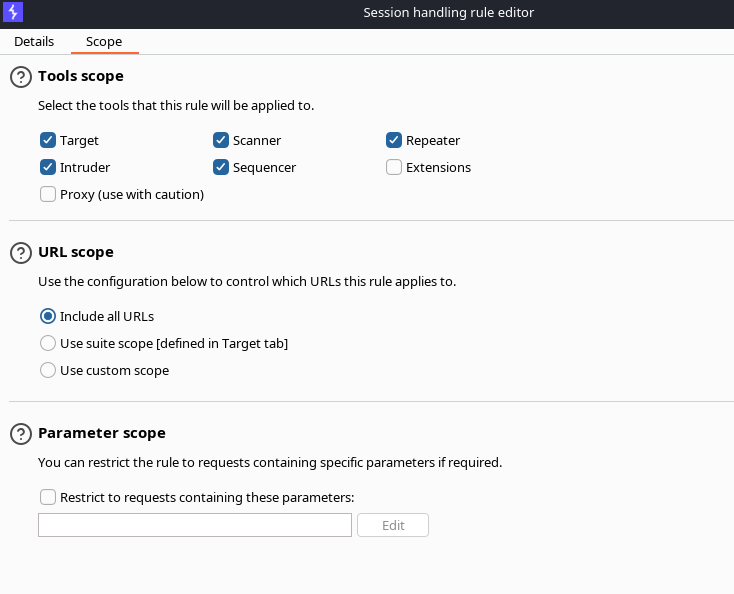Check Restrict to requests containing these parameters
The height and width of the screenshot is (594, 734).
pyautogui.click(x=48, y=497)
